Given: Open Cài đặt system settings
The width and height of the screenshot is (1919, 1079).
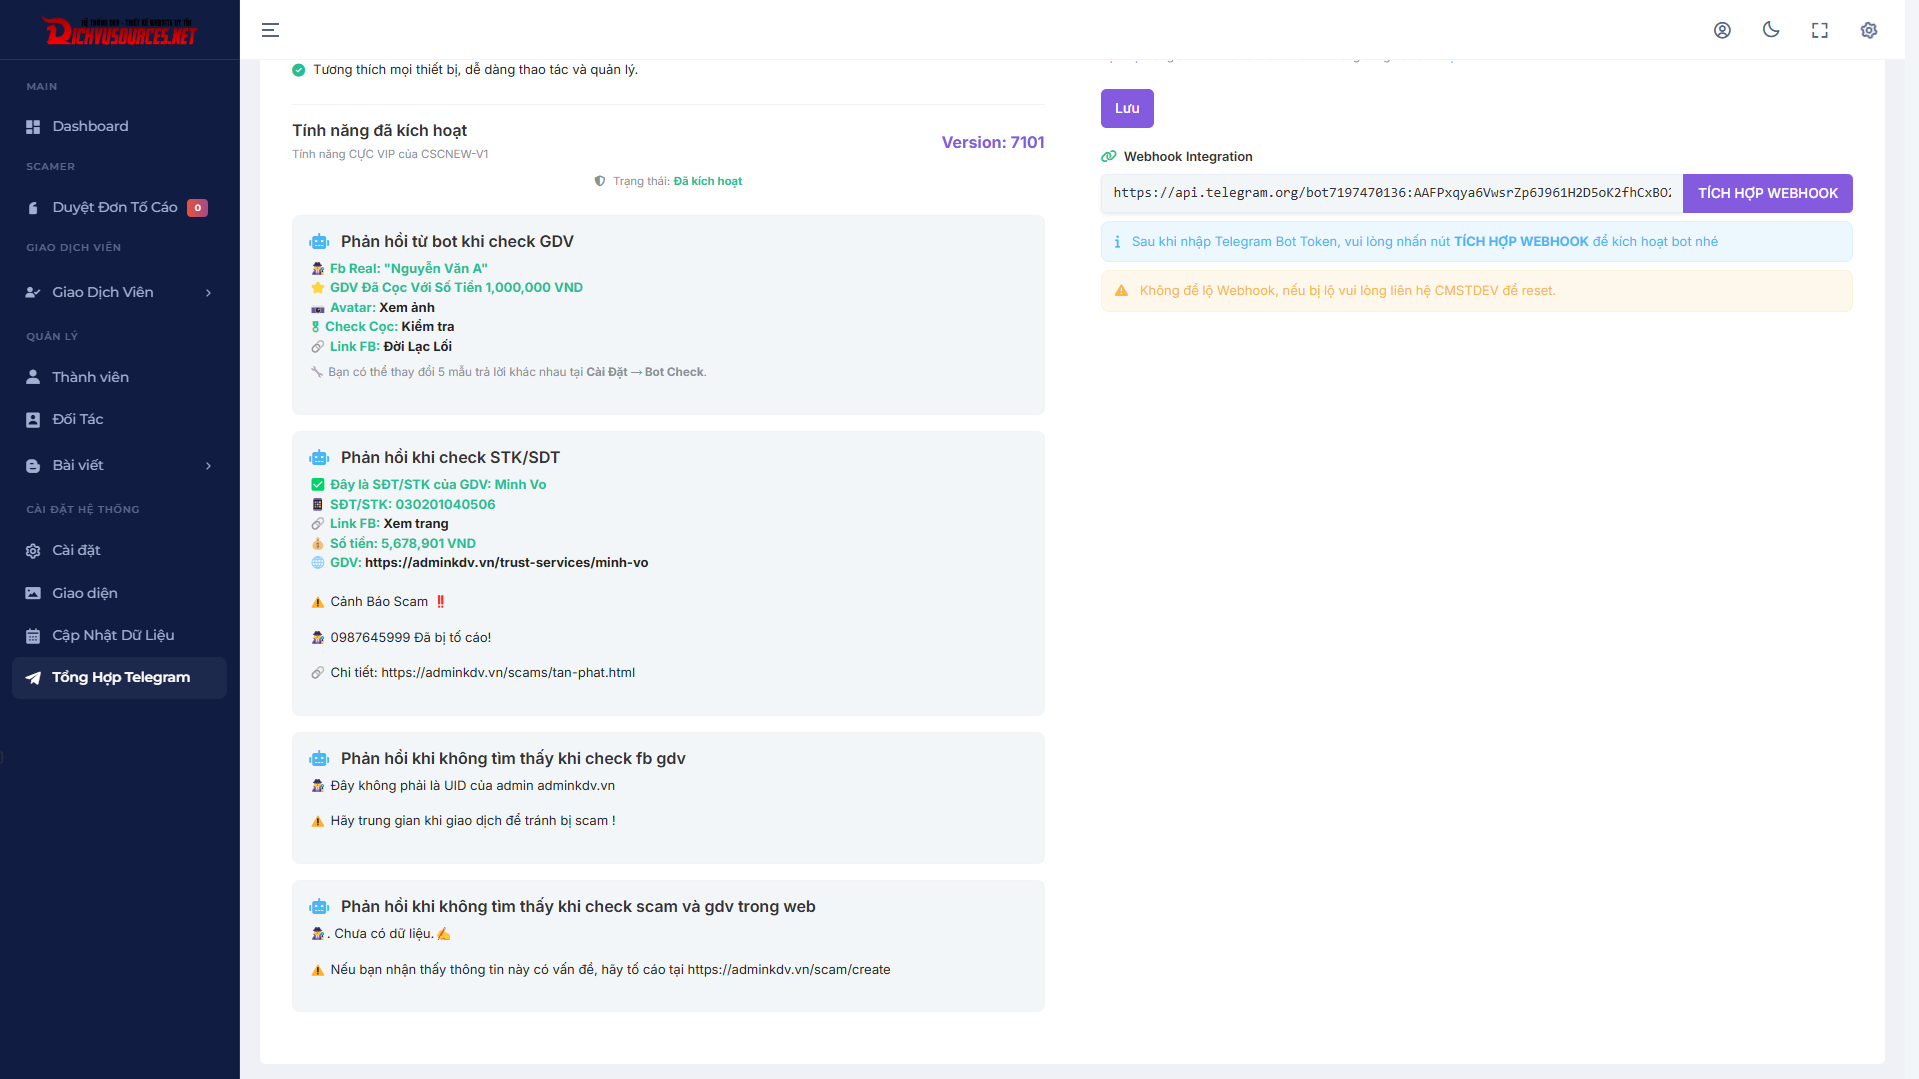Looking at the screenshot, I should 76,550.
